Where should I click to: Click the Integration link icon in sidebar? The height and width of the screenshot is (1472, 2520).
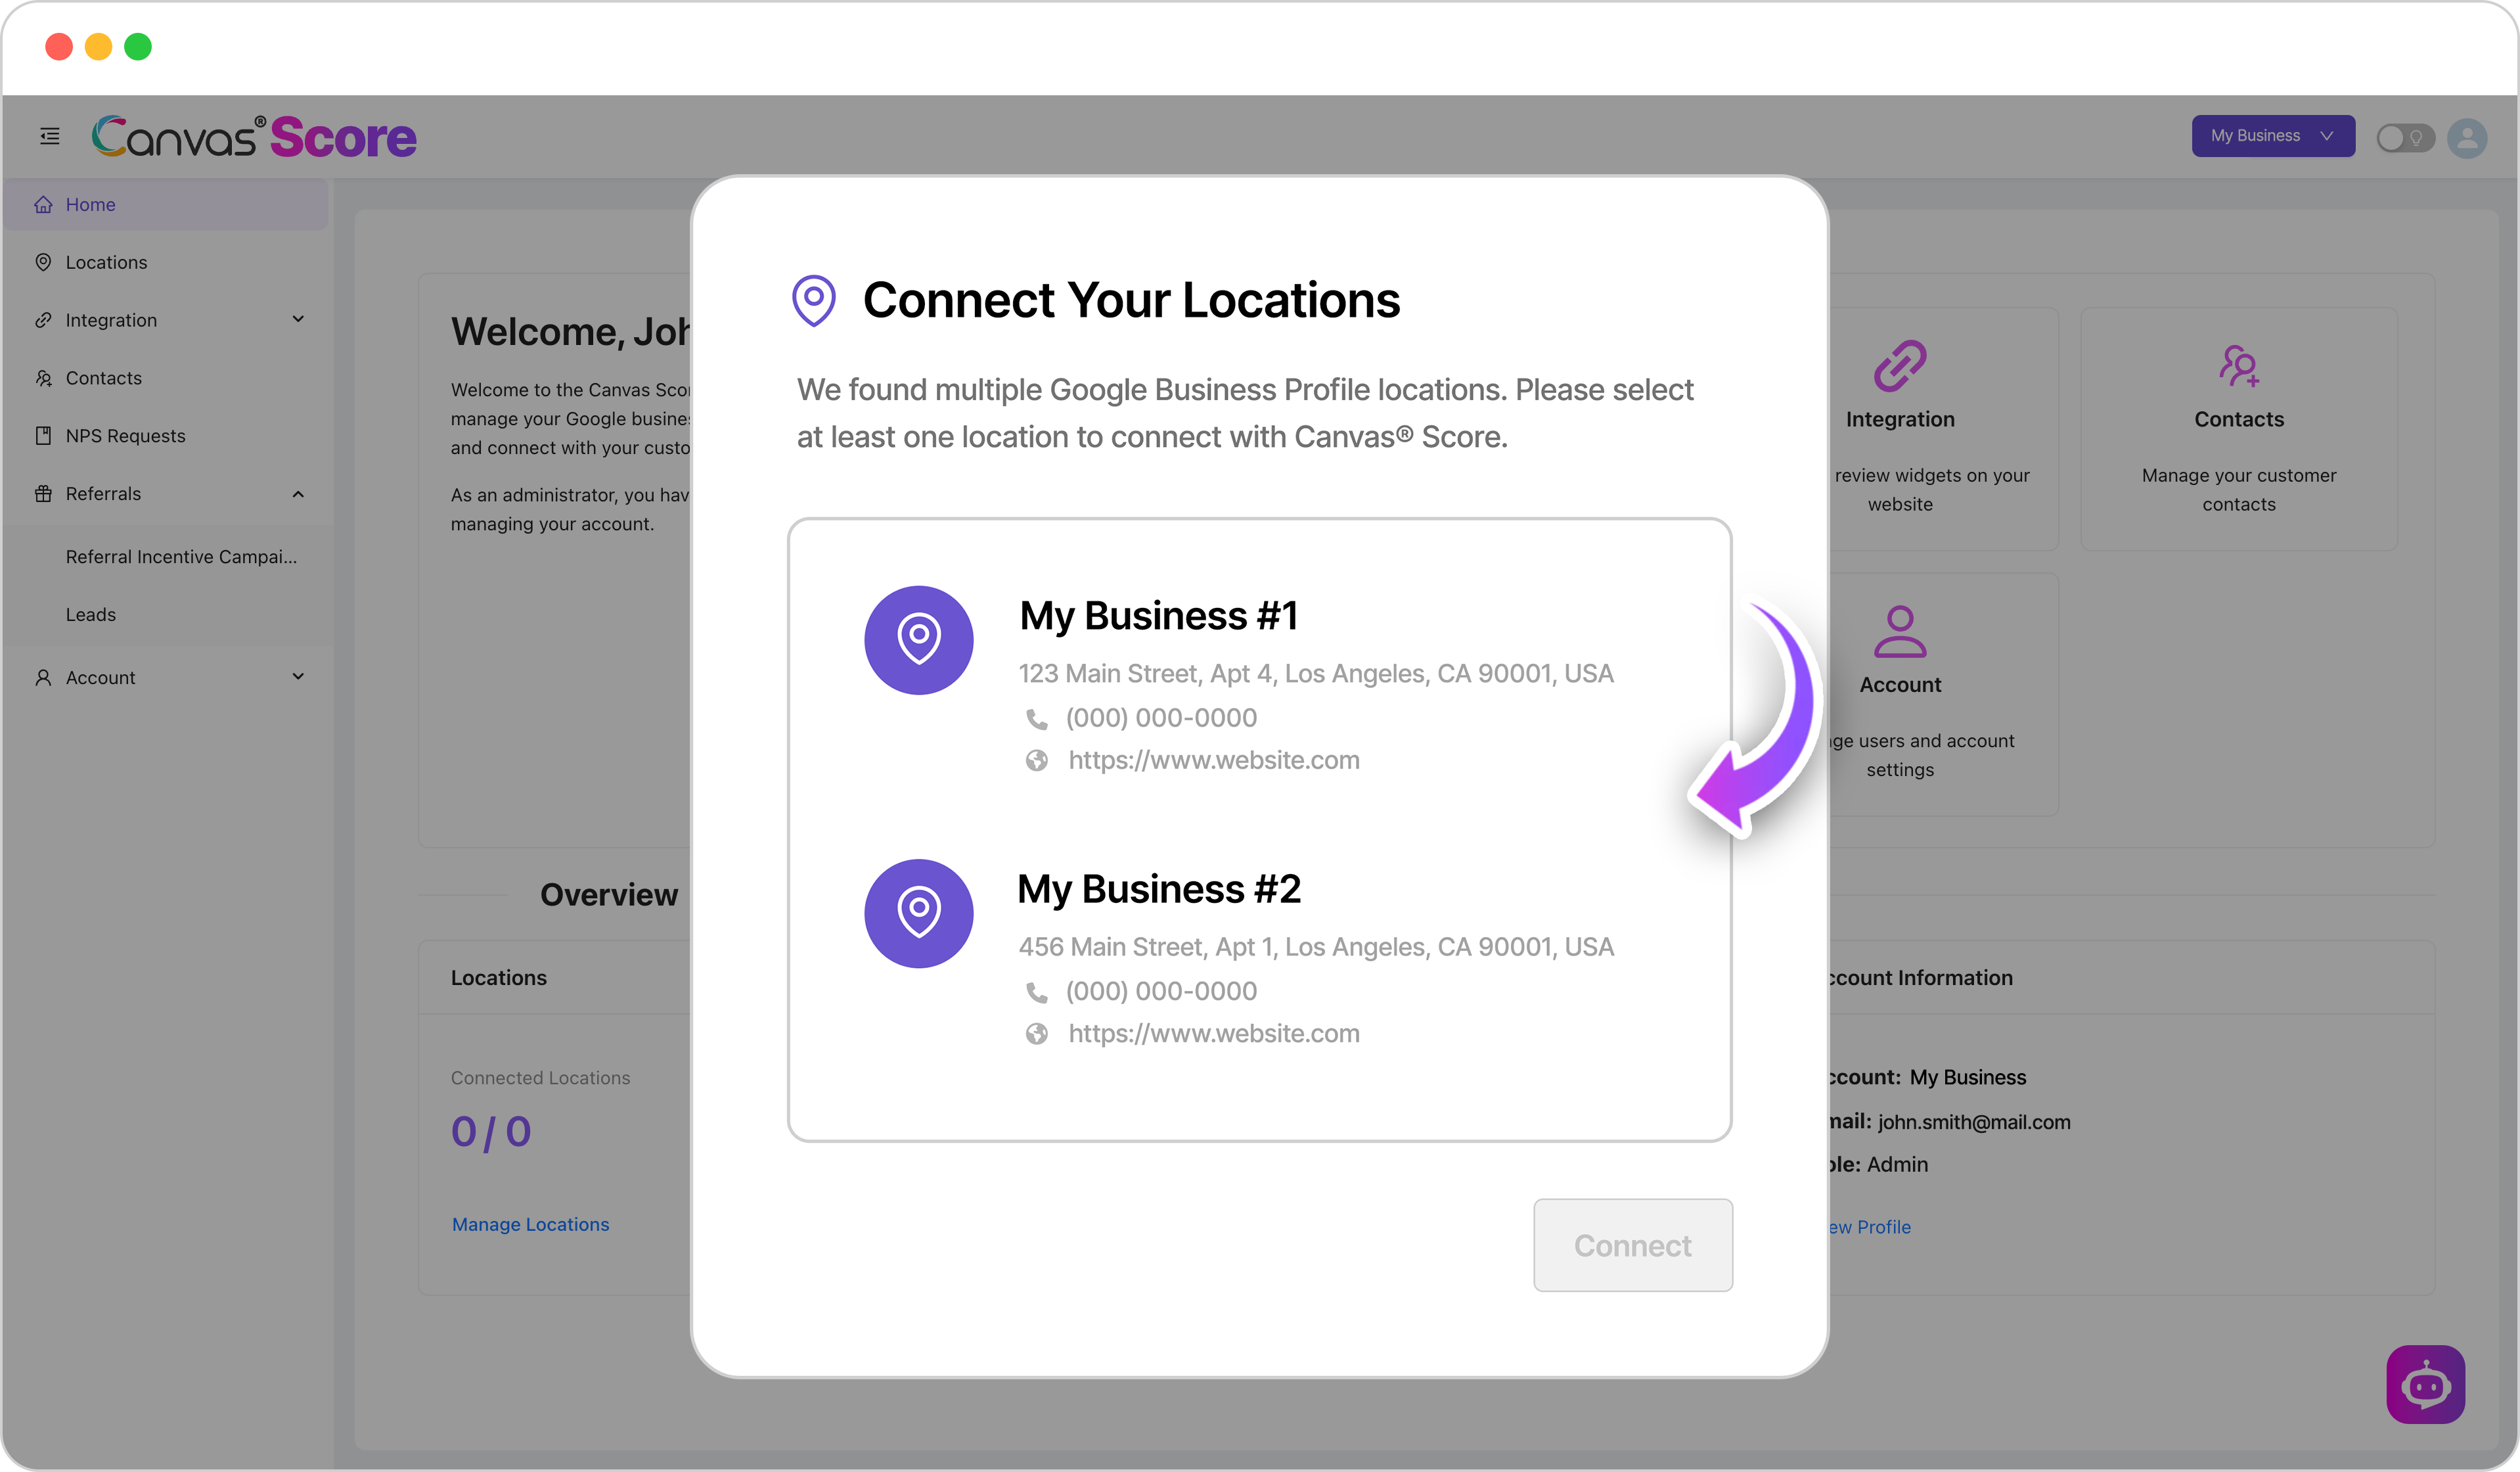tap(43, 320)
